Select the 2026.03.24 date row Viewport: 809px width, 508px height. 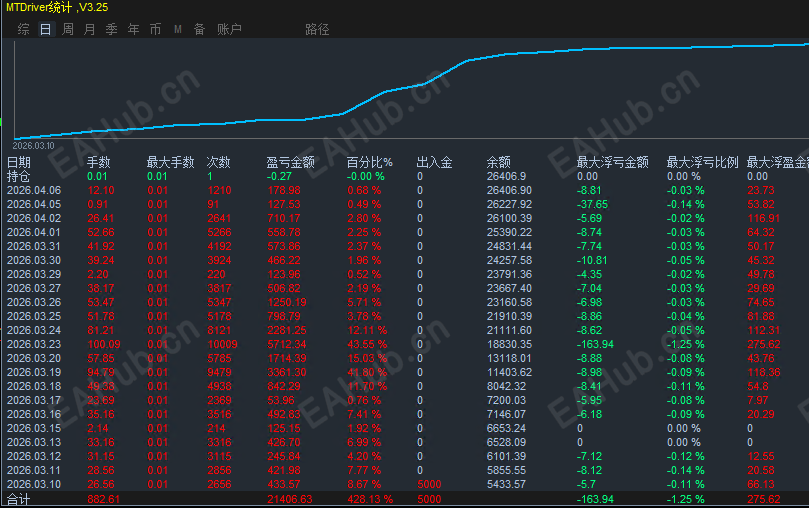(x=34, y=330)
